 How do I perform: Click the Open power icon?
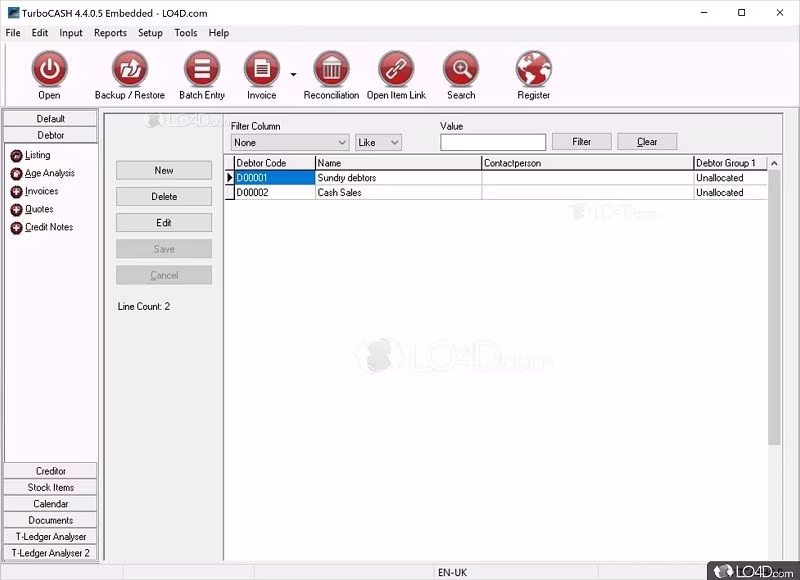[49, 68]
